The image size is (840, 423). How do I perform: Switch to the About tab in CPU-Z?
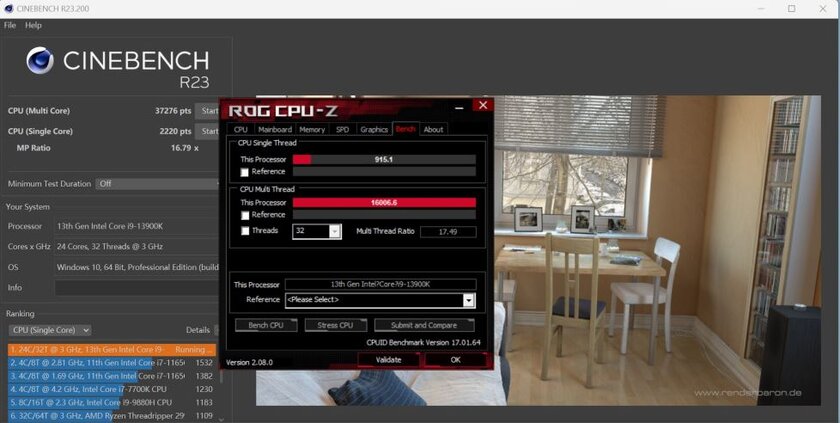click(x=433, y=130)
